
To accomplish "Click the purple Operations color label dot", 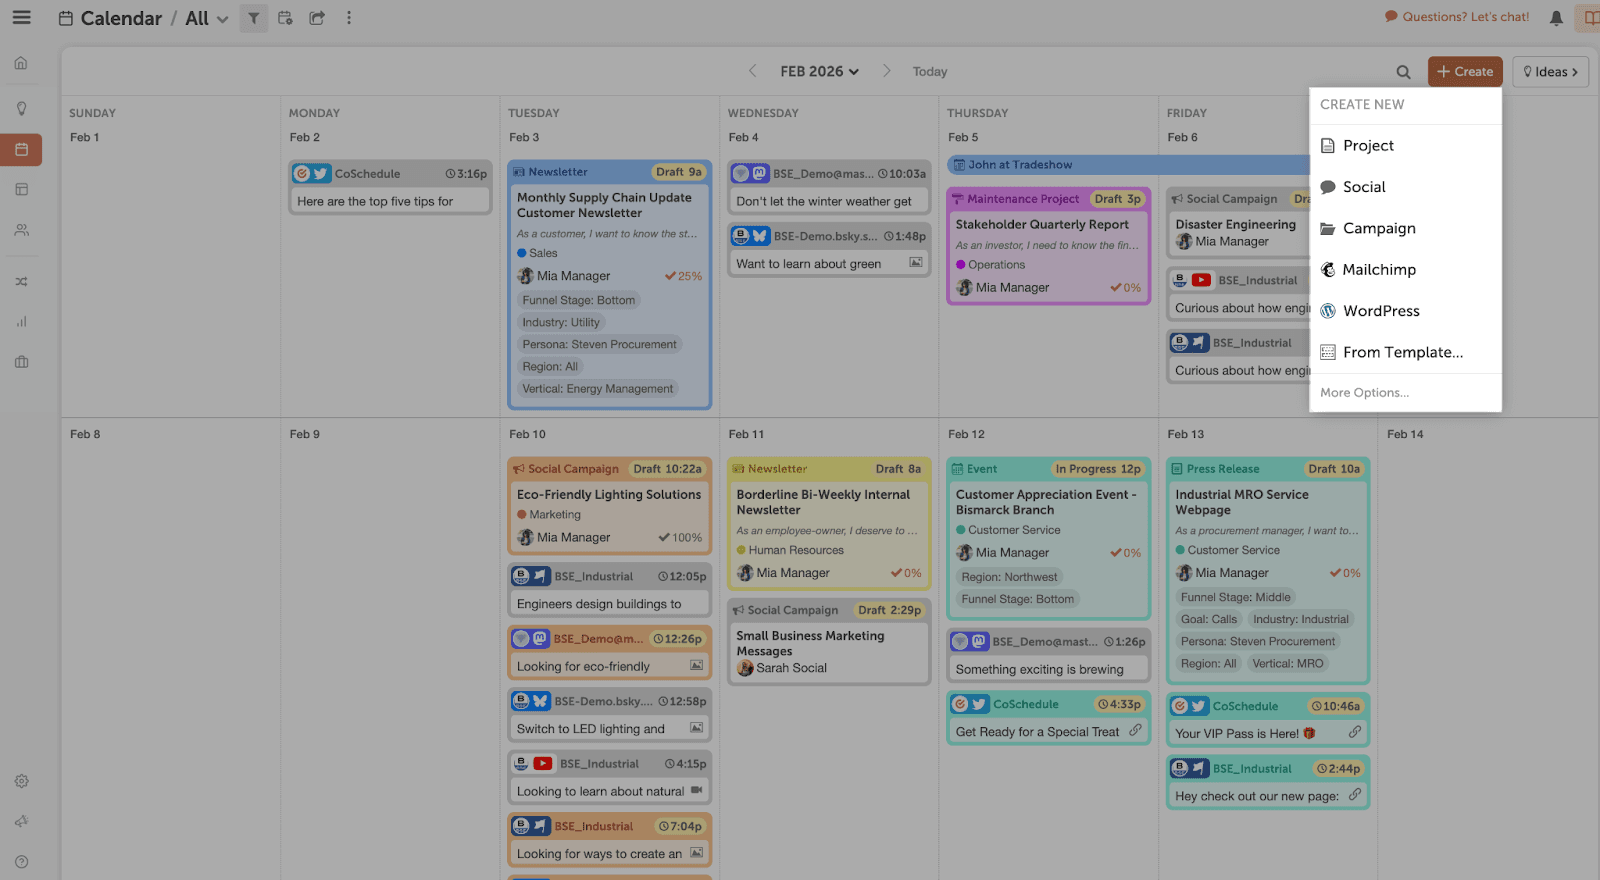I will point(961,265).
